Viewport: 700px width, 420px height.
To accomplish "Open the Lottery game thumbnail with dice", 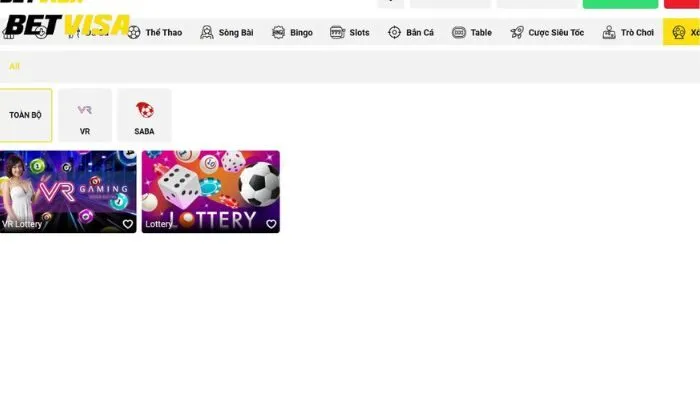I will 211,188.
